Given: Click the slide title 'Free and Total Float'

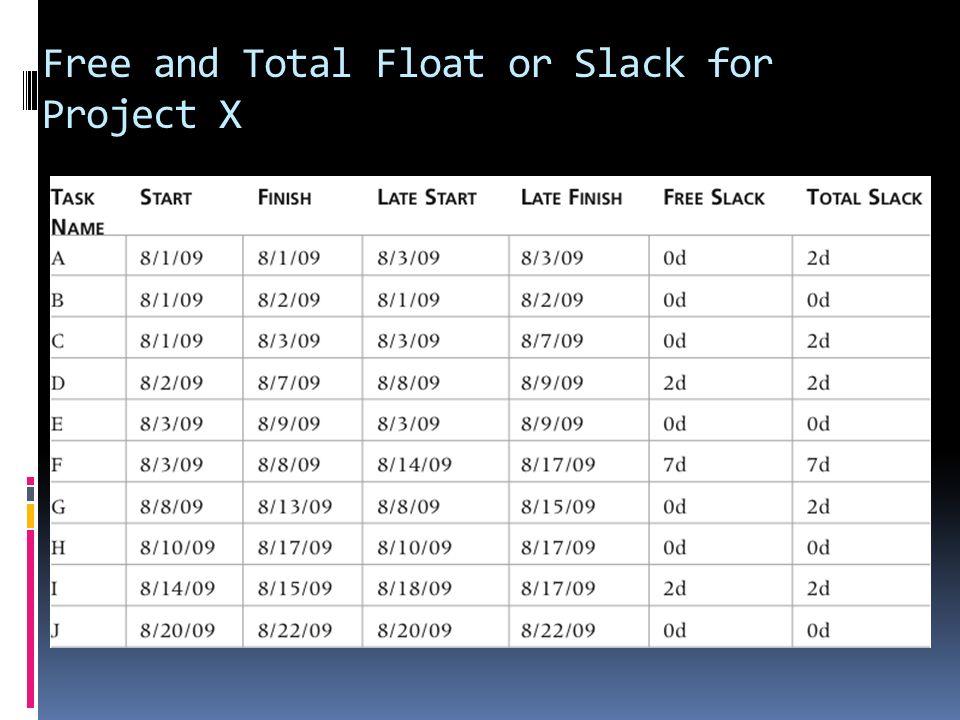Looking at the screenshot, I should coord(264,64).
